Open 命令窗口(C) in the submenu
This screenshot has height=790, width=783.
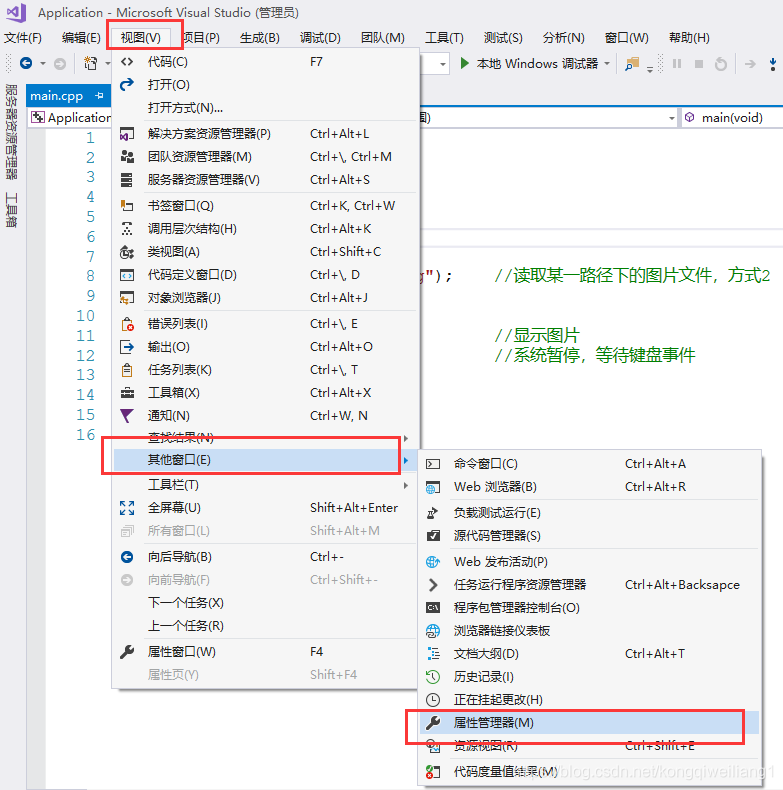[x=590, y=464]
